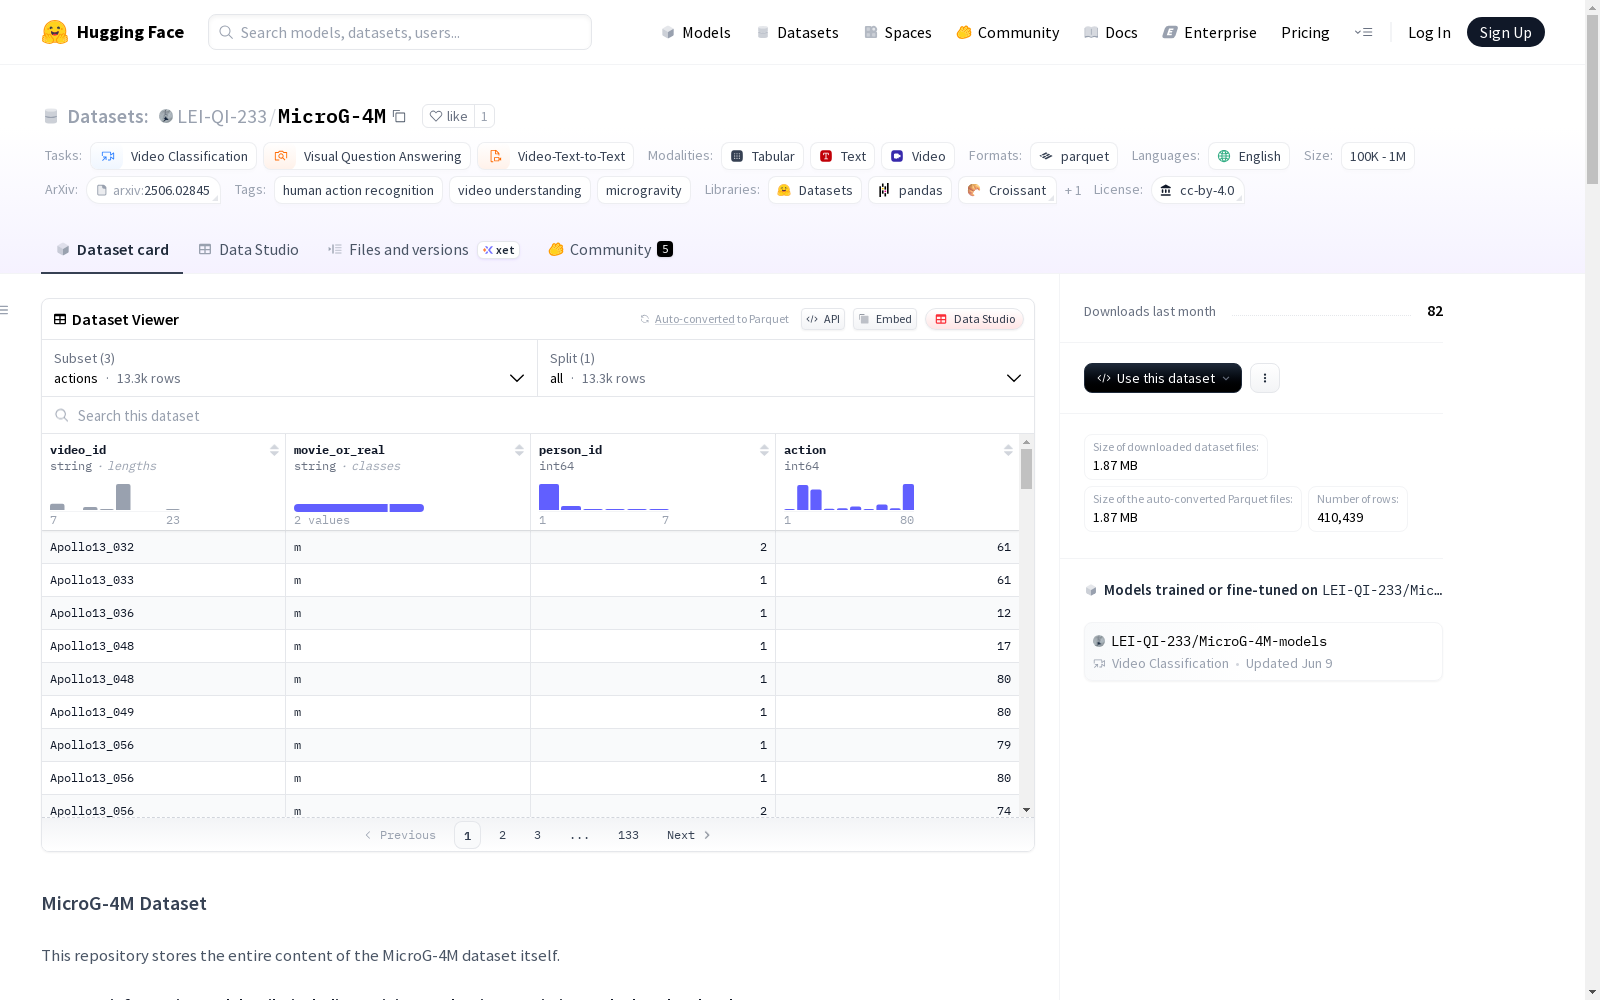Copy dataset name with the copy icon
Screen dimensions: 1600x1000
coord(399,116)
